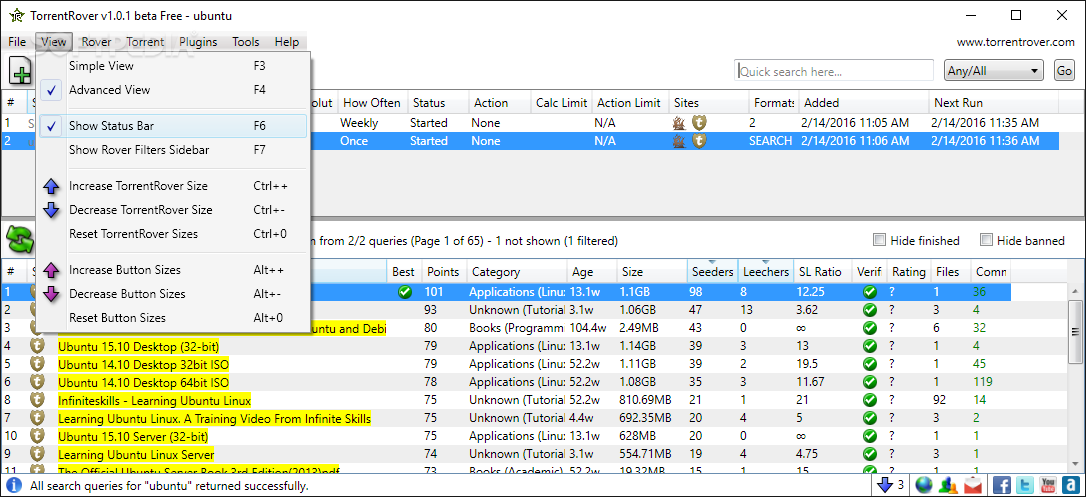This screenshot has height=497, width=1086.
Task: Click the green plus add-new-rover icon
Action: (21, 71)
